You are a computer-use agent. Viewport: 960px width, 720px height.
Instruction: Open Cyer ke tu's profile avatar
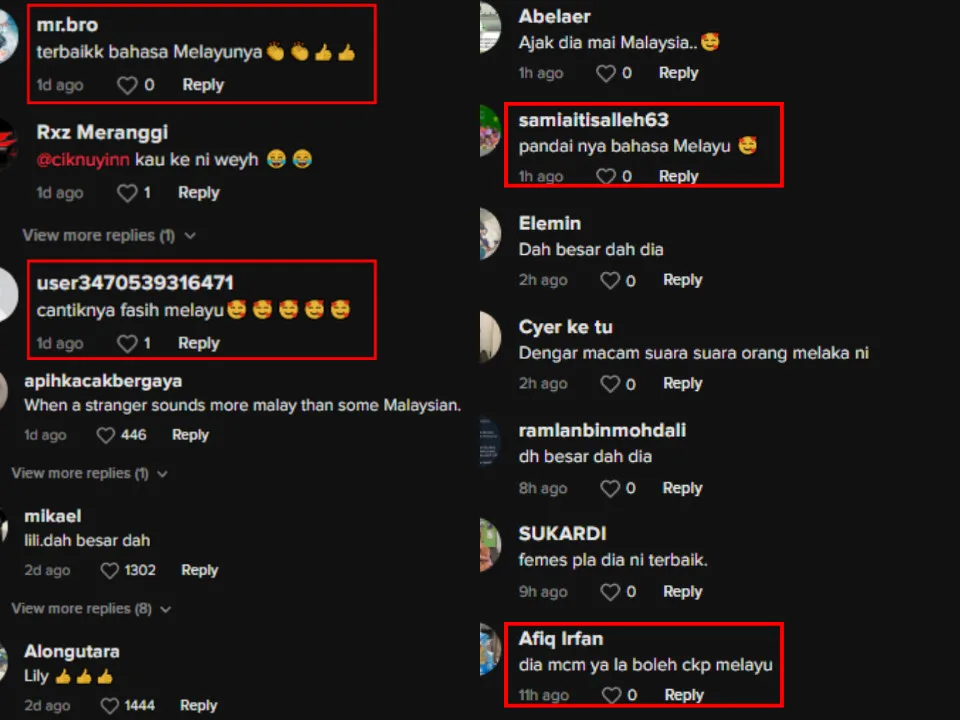tap(490, 337)
